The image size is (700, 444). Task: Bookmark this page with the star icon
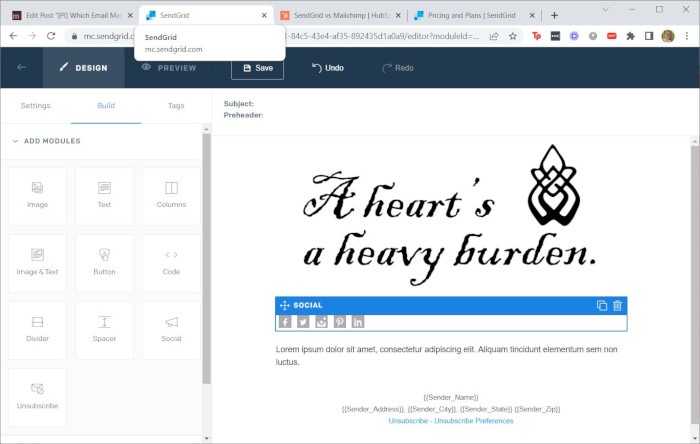click(x=513, y=36)
